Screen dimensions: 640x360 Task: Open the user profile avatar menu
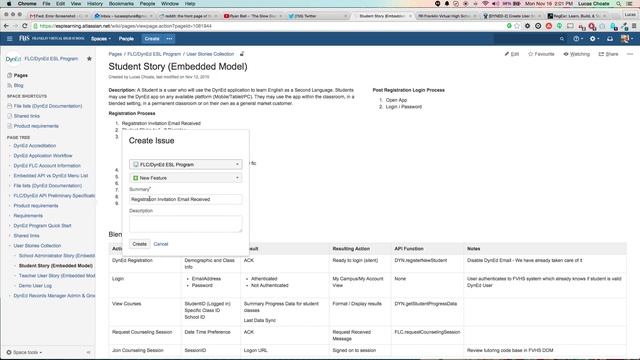[627, 39]
